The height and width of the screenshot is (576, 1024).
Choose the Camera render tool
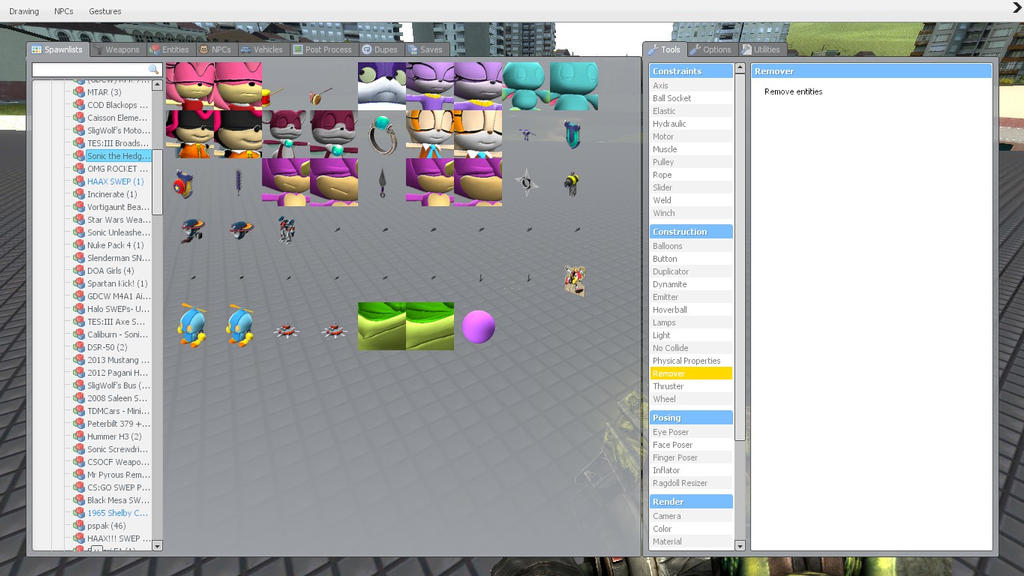point(691,516)
